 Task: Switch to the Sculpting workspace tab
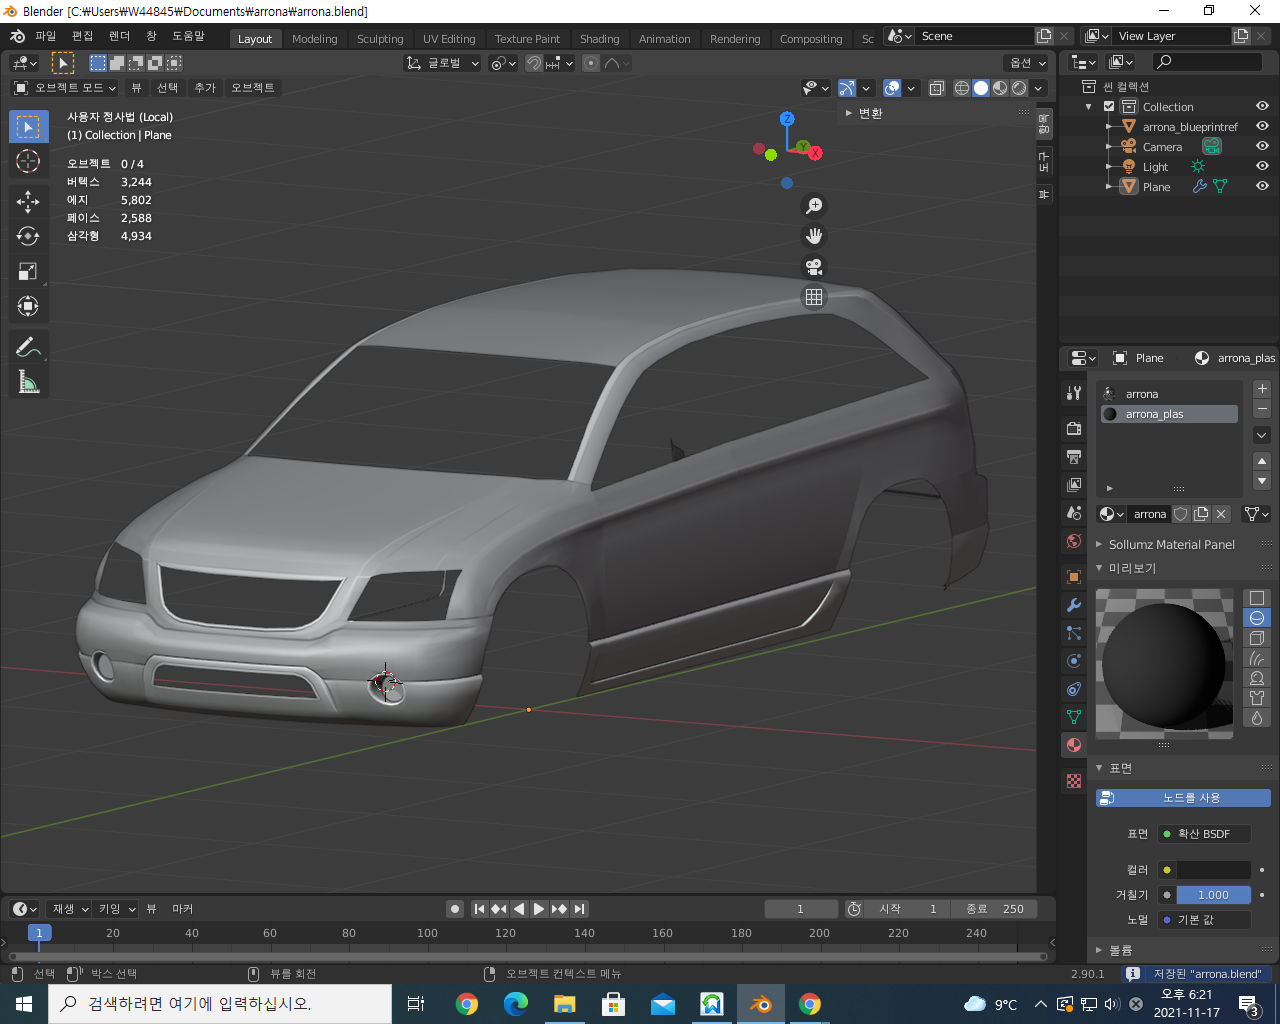click(x=380, y=39)
